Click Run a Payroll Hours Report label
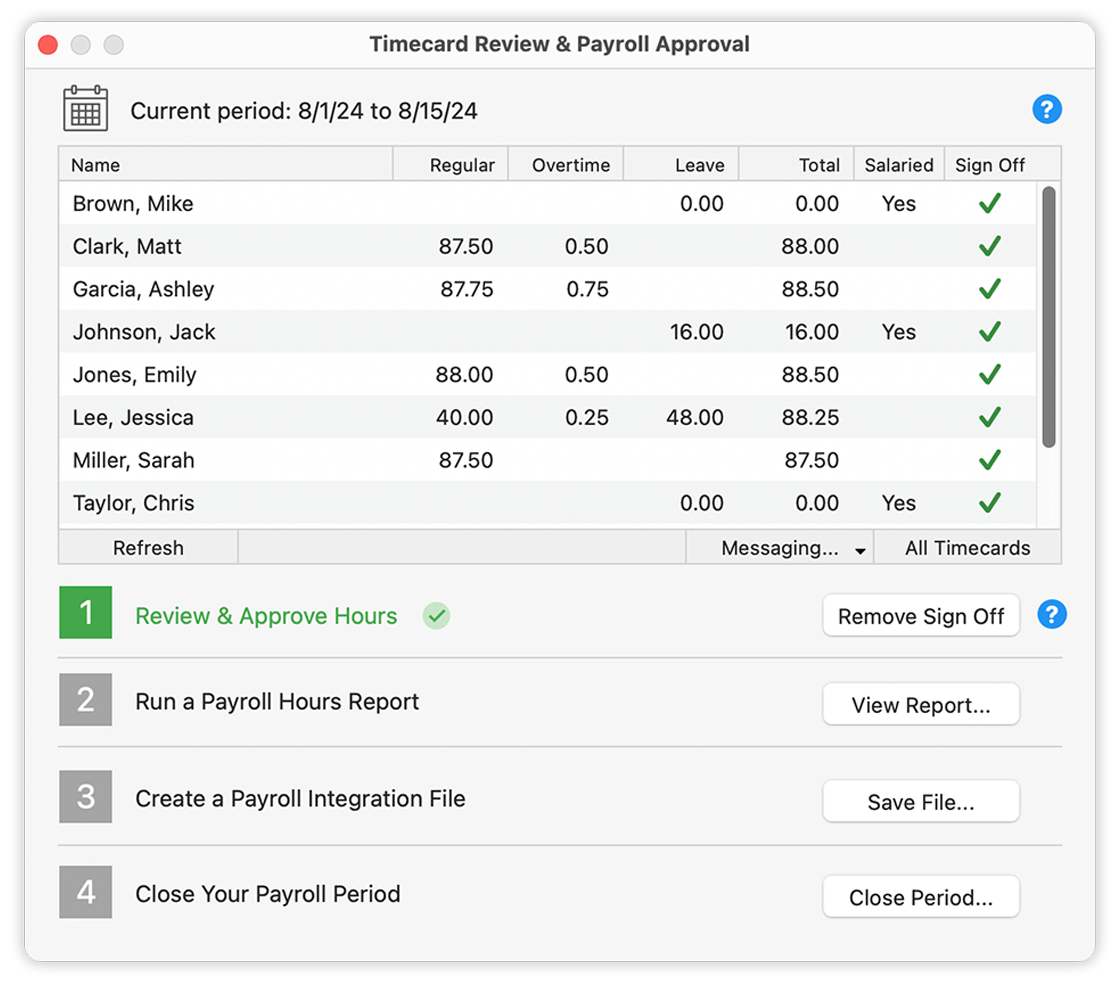 [x=277, y=702]
